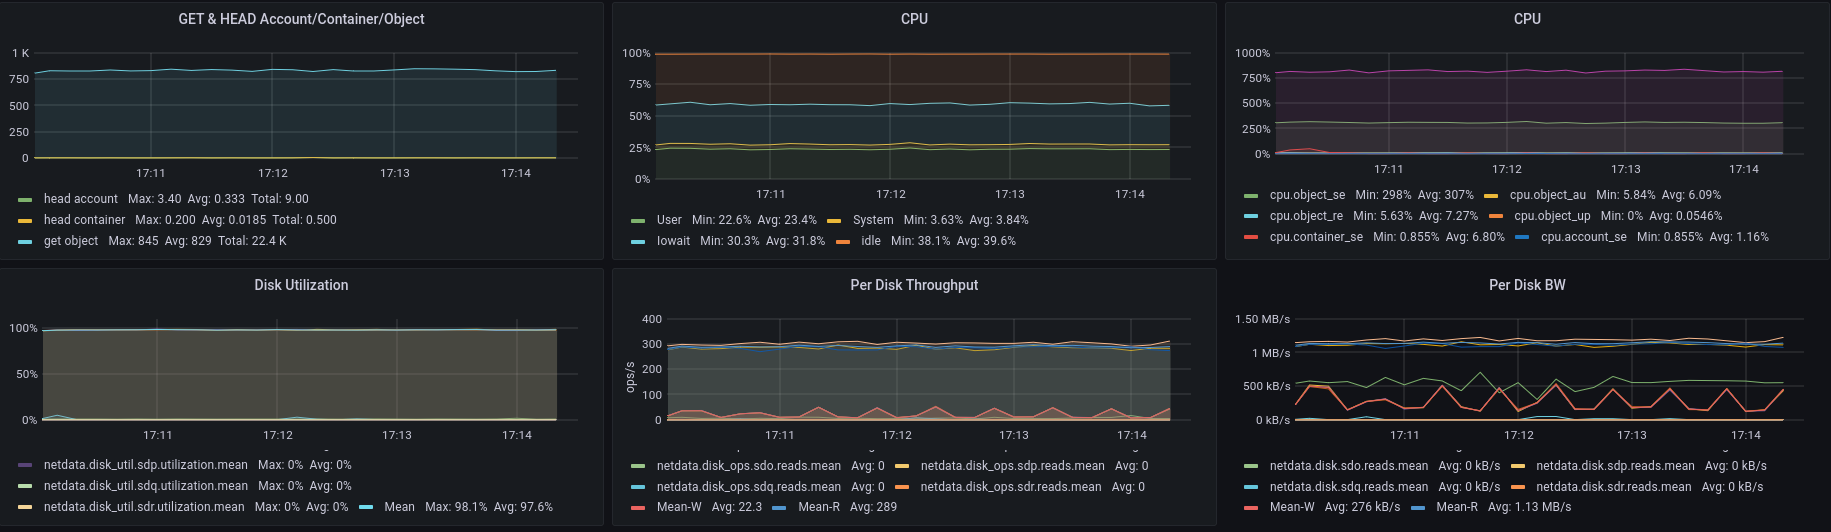Open the Per Disk Throughput panel menu
This screenshot has width=1831, height=532.
pyautogui.click(x=914, y=285)
